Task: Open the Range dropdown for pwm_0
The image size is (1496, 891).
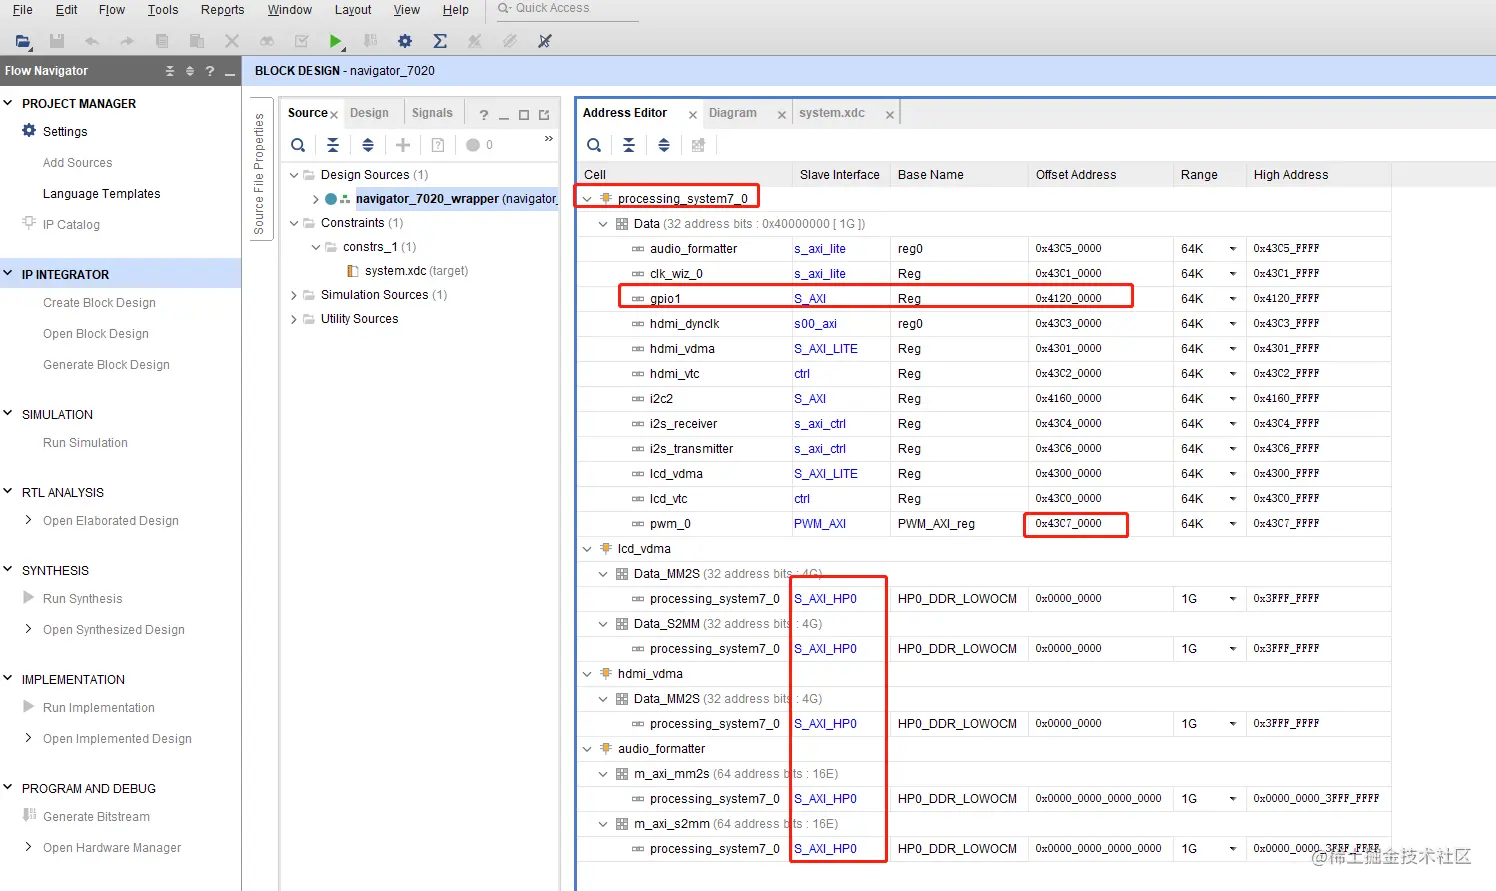Action: pyautogui.click(x=1232, y=524)
